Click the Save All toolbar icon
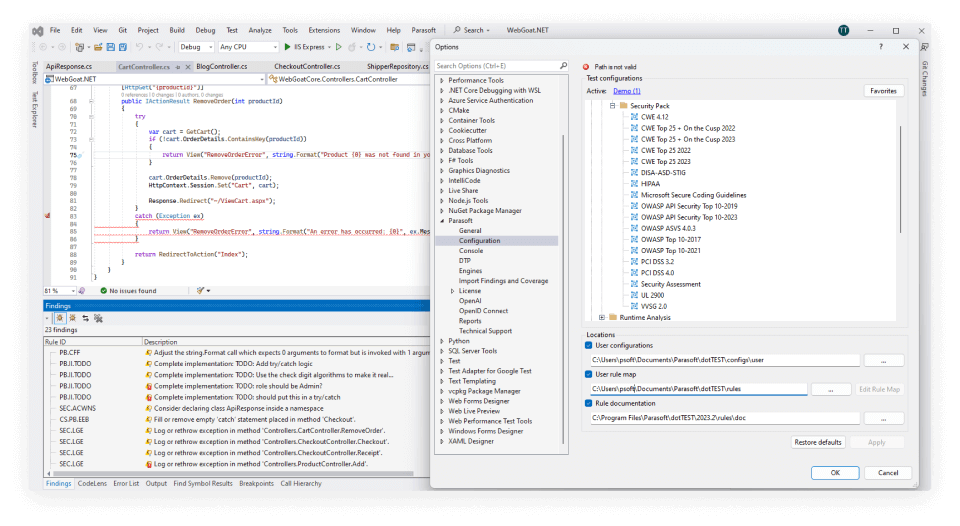 122,47
